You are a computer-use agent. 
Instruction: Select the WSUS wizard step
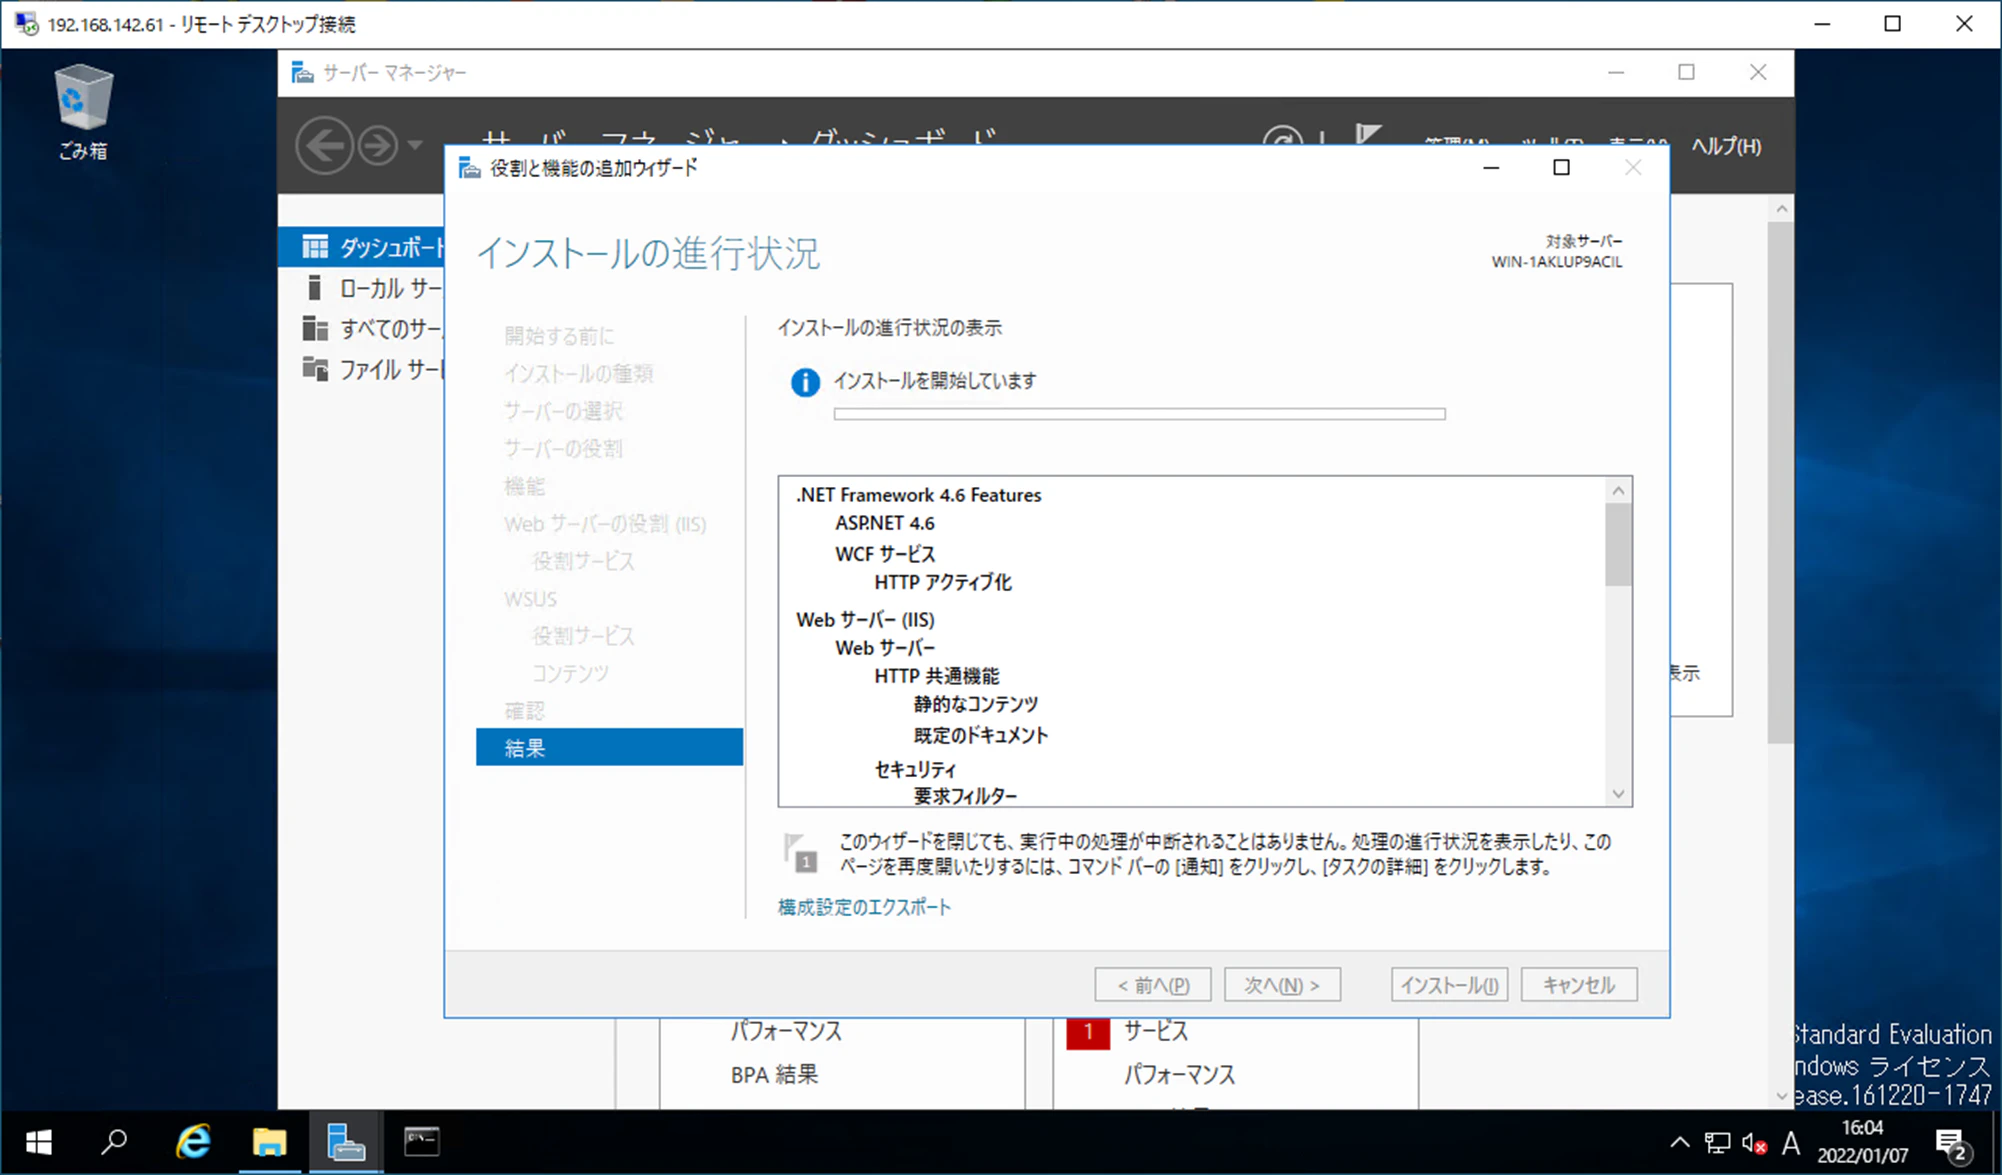(530, 599)
